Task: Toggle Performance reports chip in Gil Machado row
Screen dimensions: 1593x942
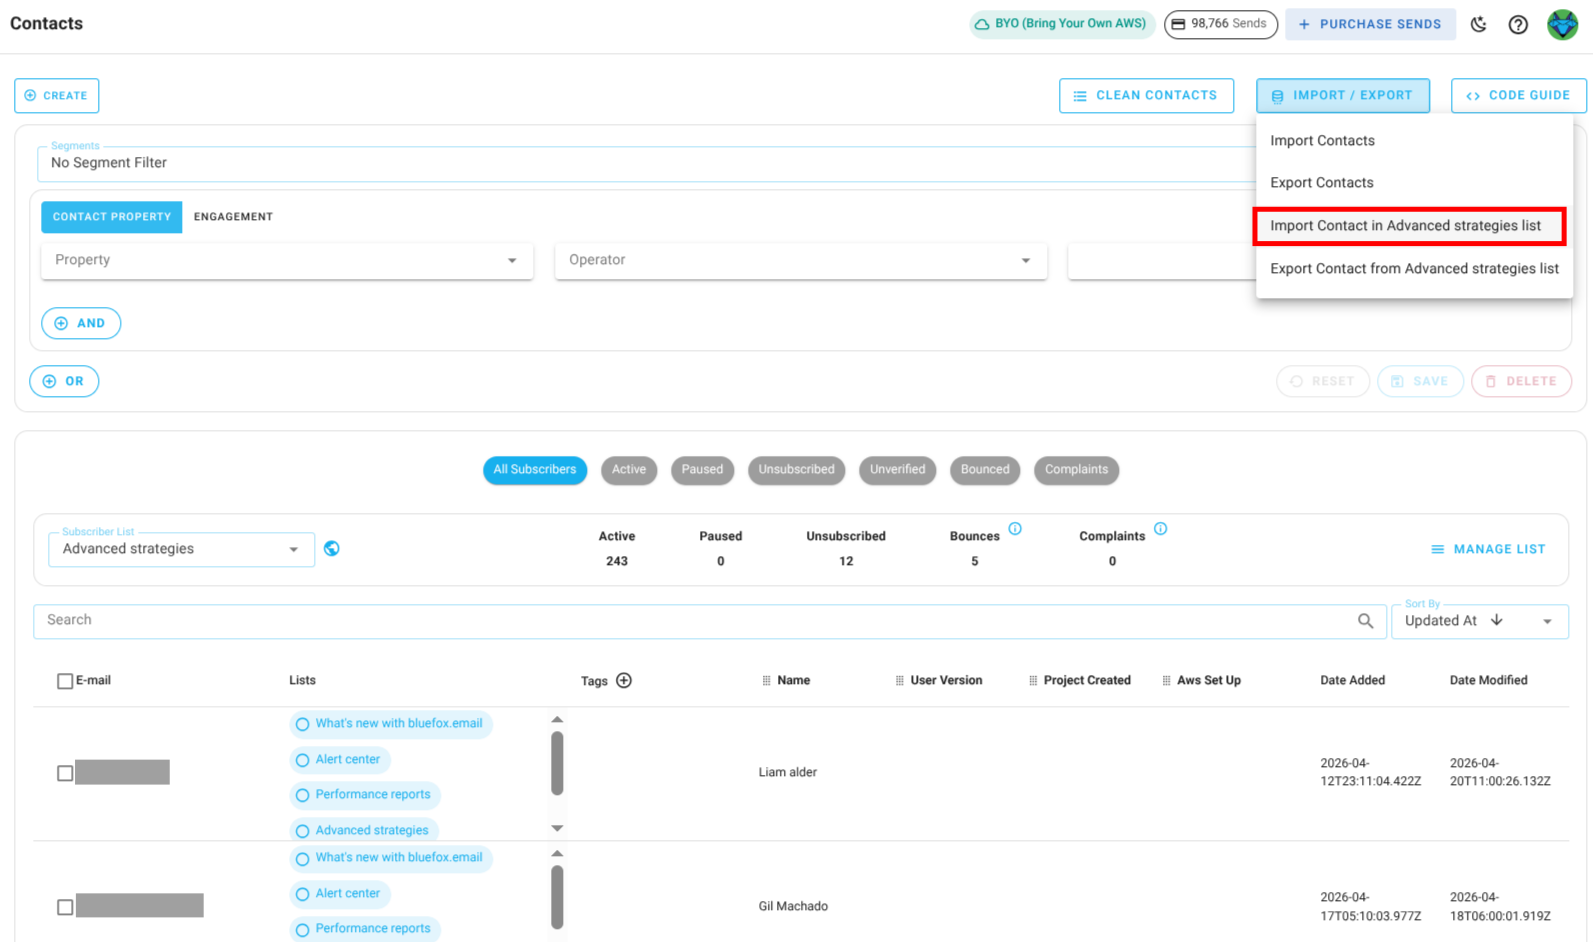Action: 364,929
